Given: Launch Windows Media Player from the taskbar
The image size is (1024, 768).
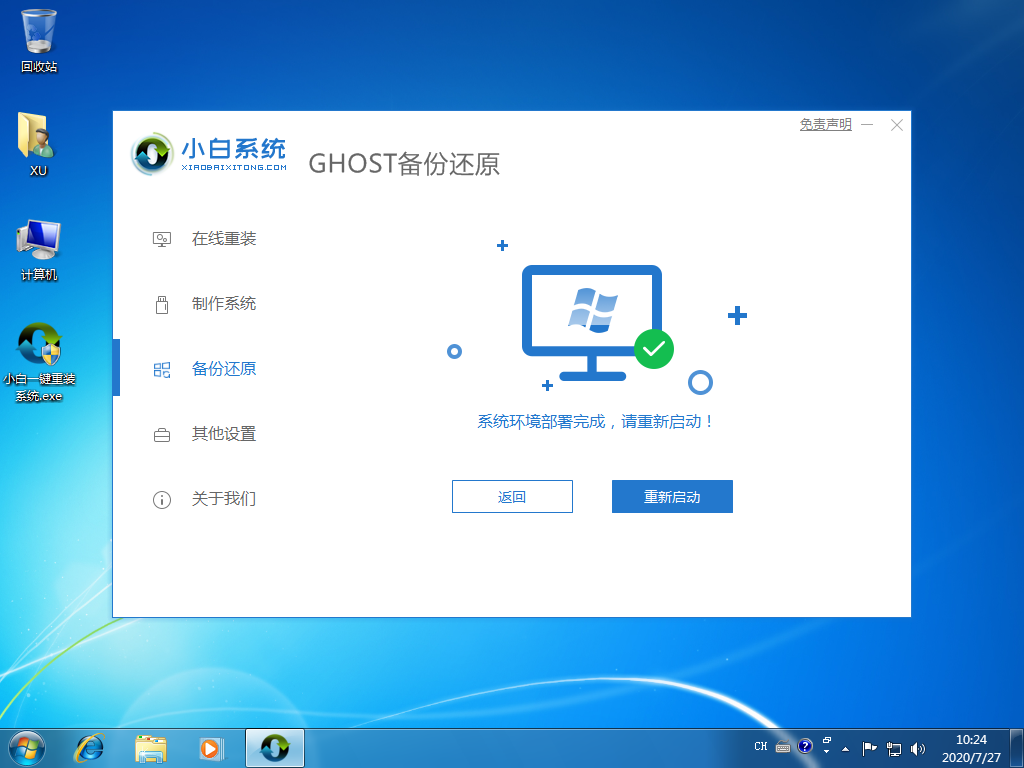Looking at the screenshot, I should pos(211,747).
